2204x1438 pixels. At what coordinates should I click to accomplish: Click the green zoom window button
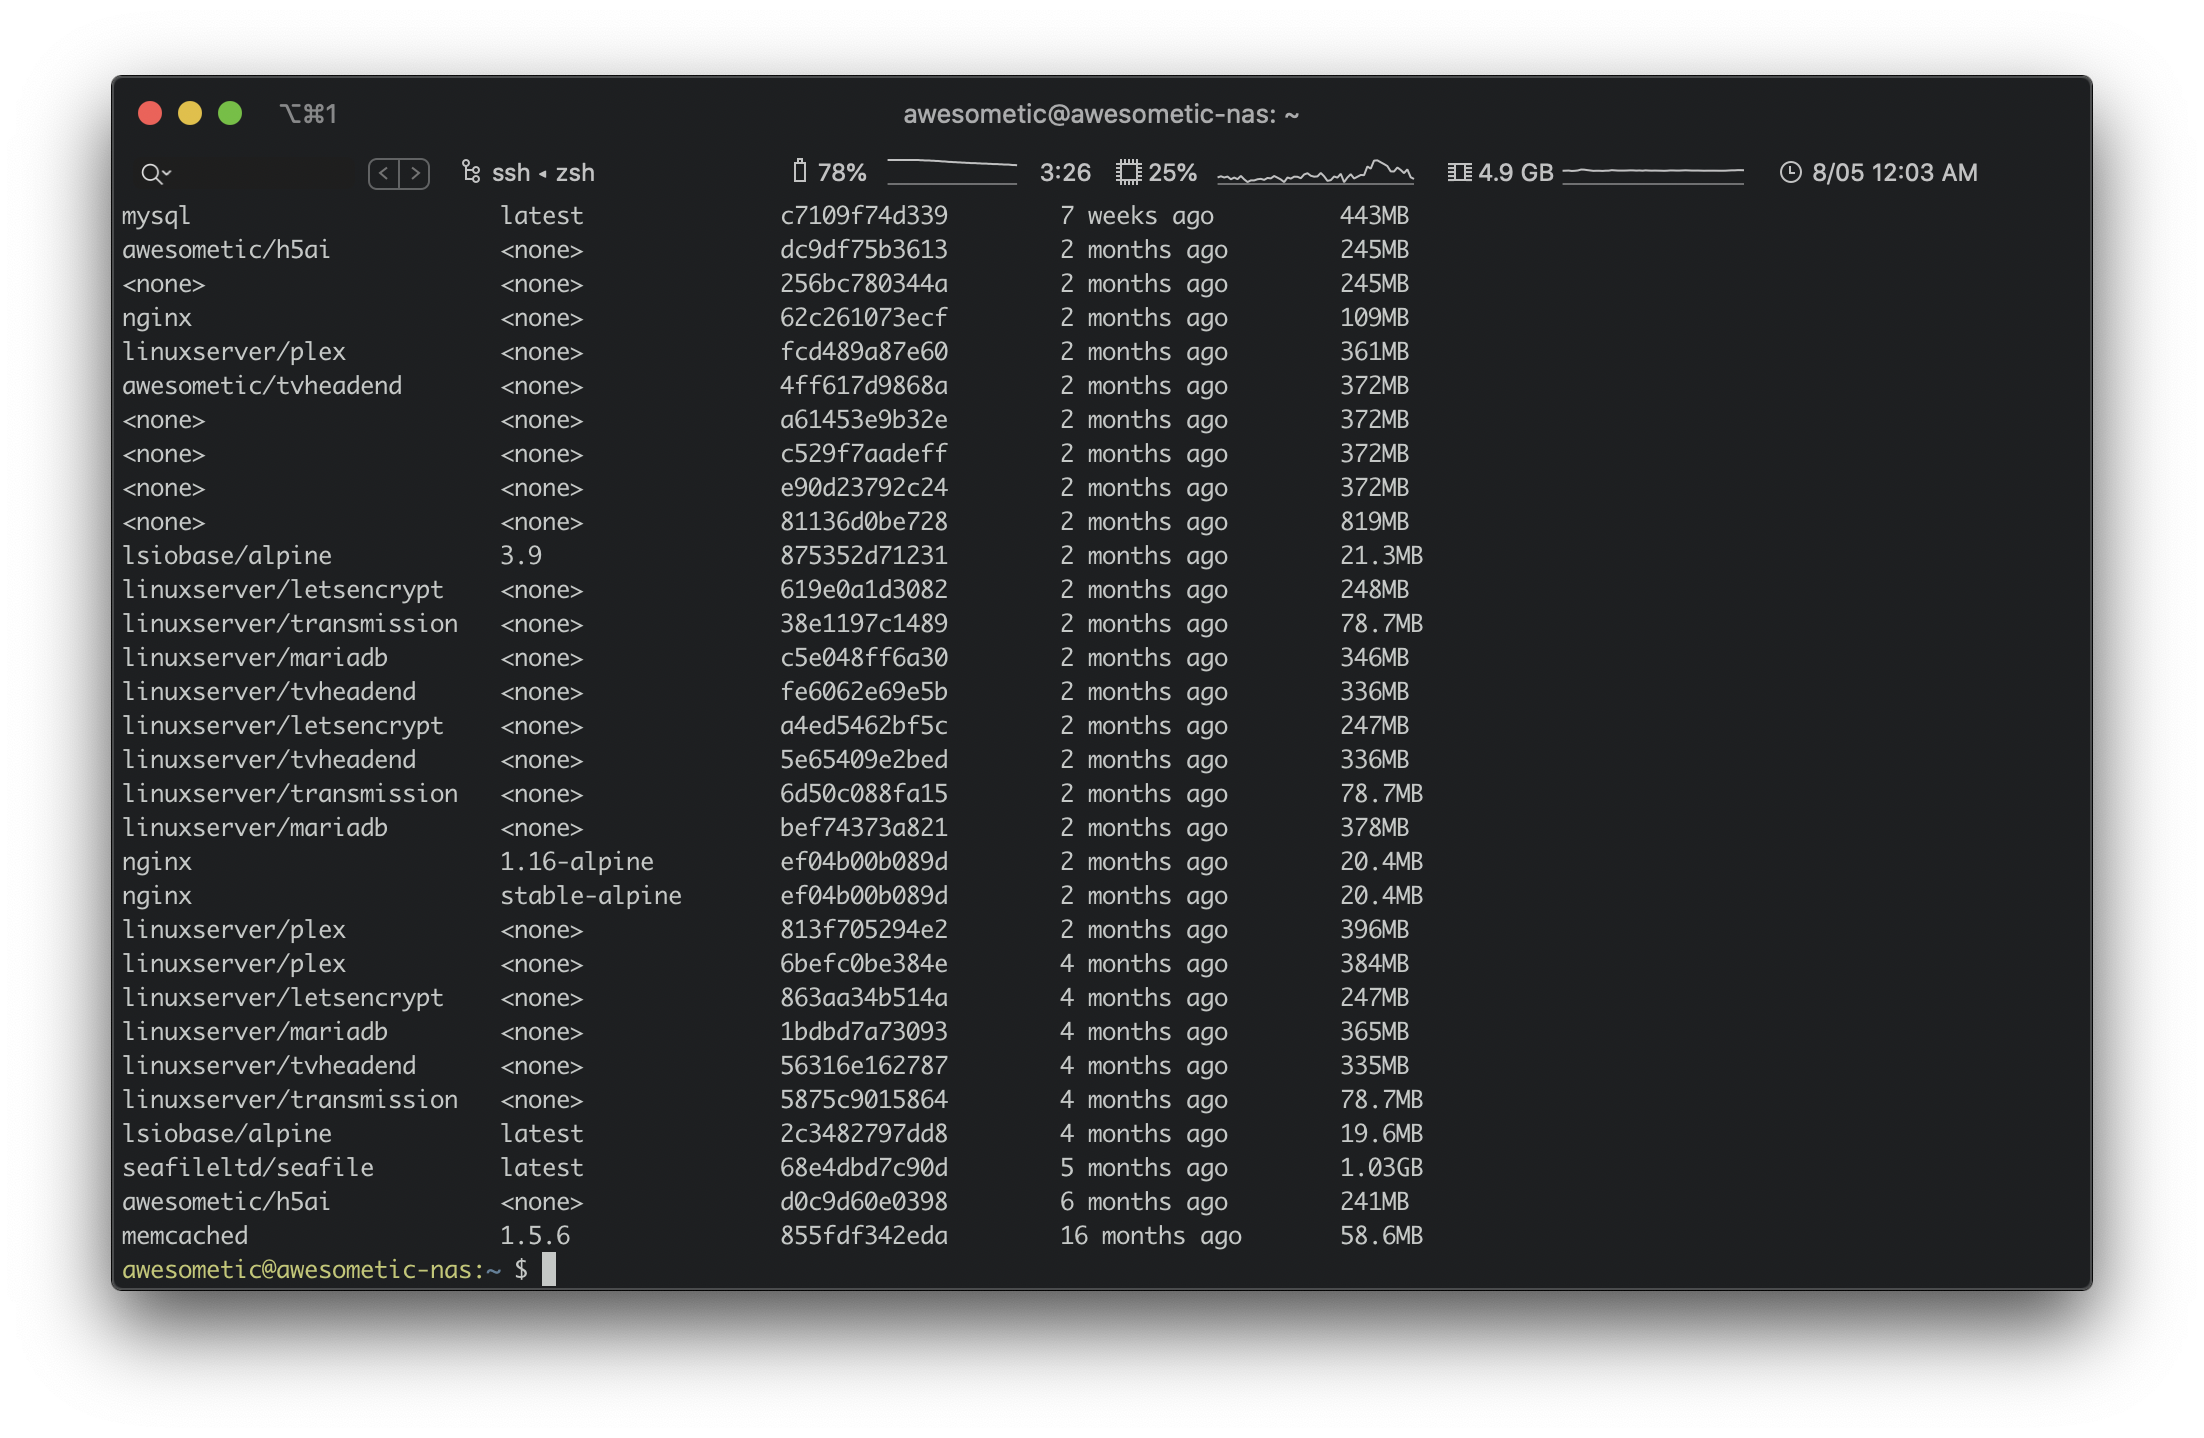point(230,113)
